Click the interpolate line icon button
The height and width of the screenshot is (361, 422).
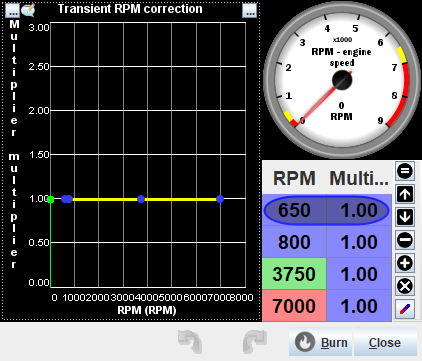(x=405, y=309)
